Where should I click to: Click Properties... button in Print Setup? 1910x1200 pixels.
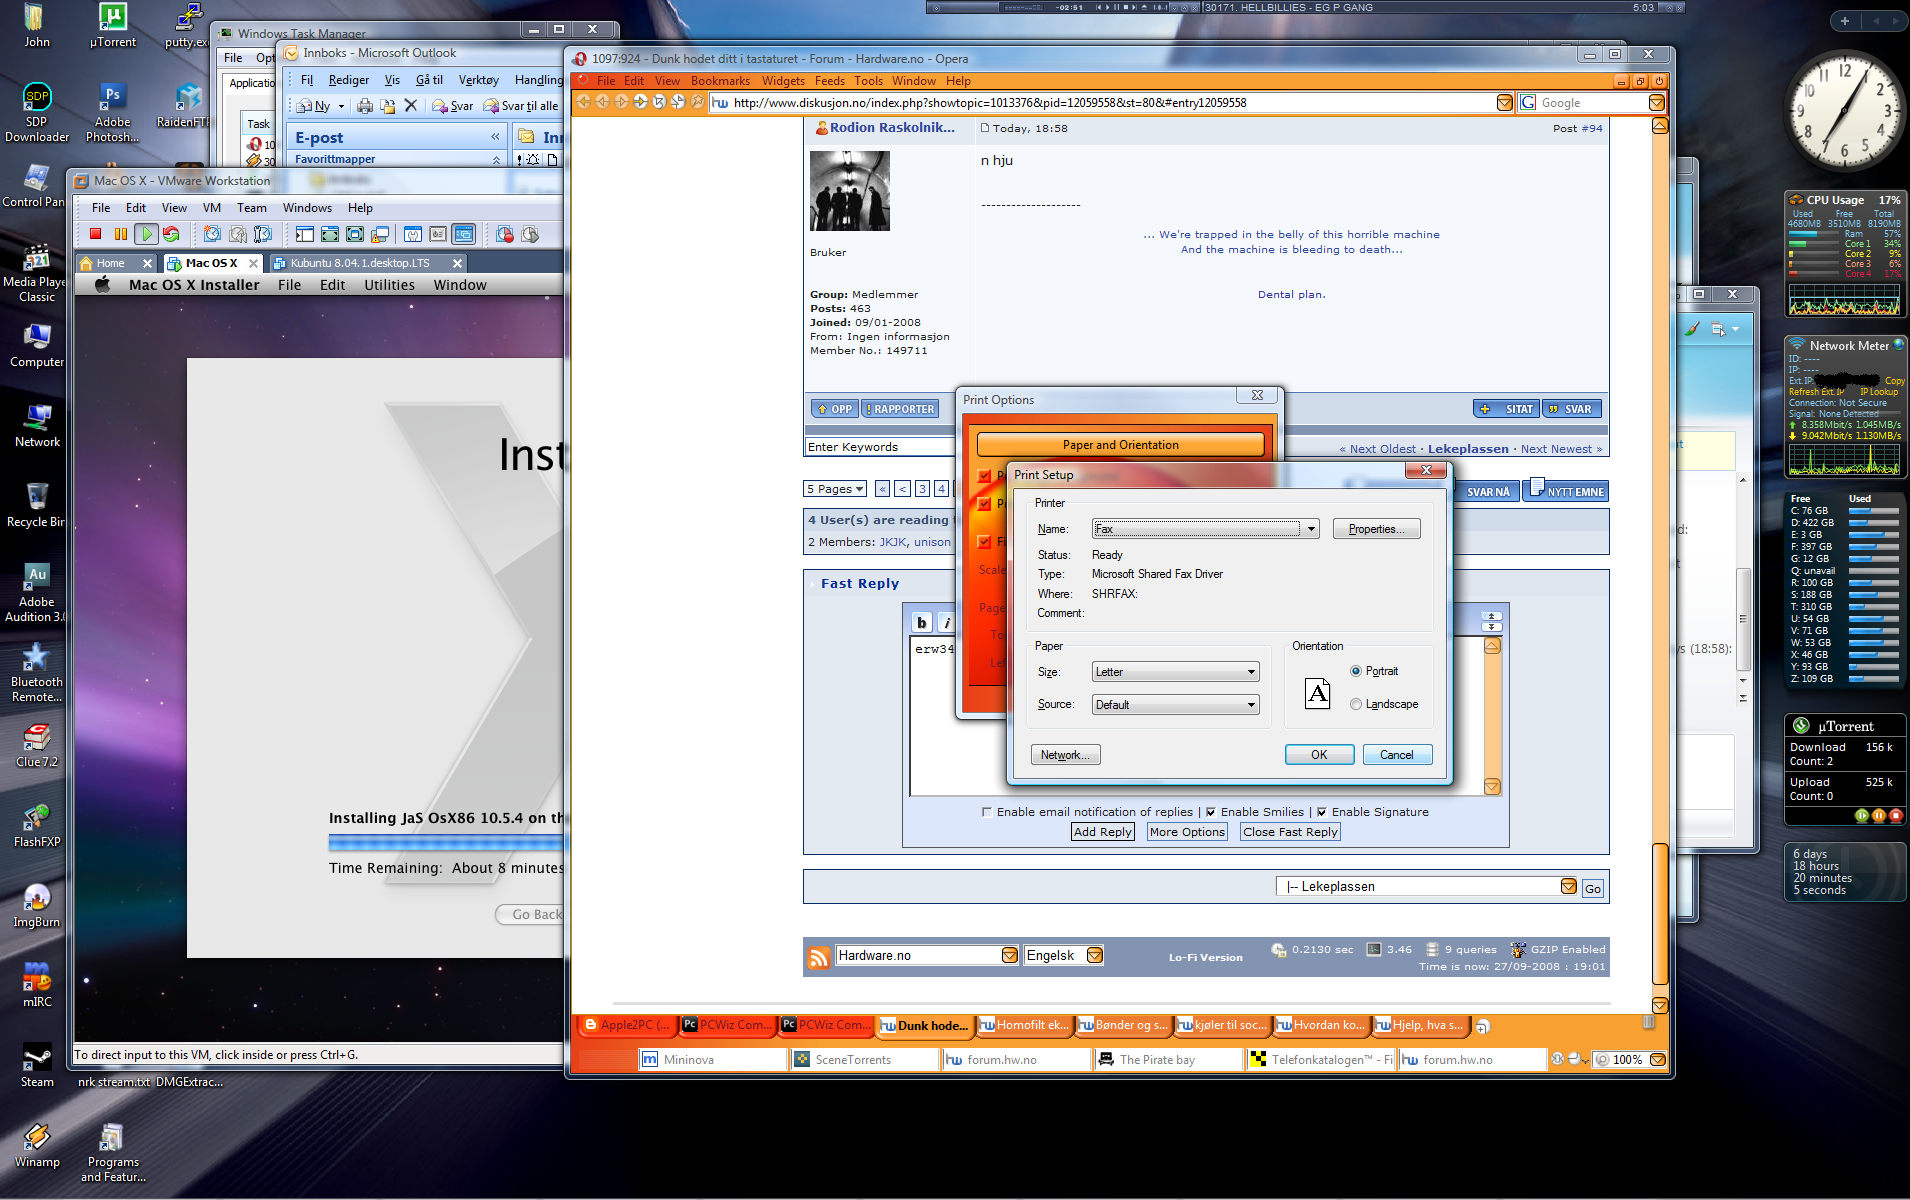coord(1377,529)
